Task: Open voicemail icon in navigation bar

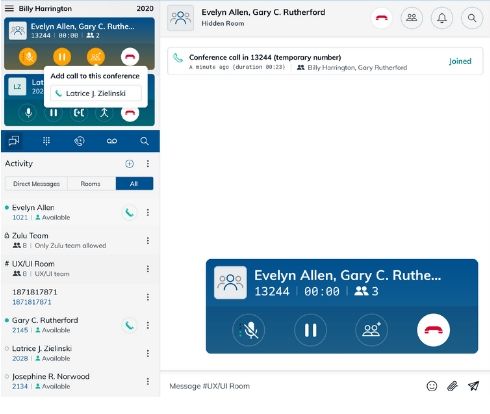Action: coord(112,141)
